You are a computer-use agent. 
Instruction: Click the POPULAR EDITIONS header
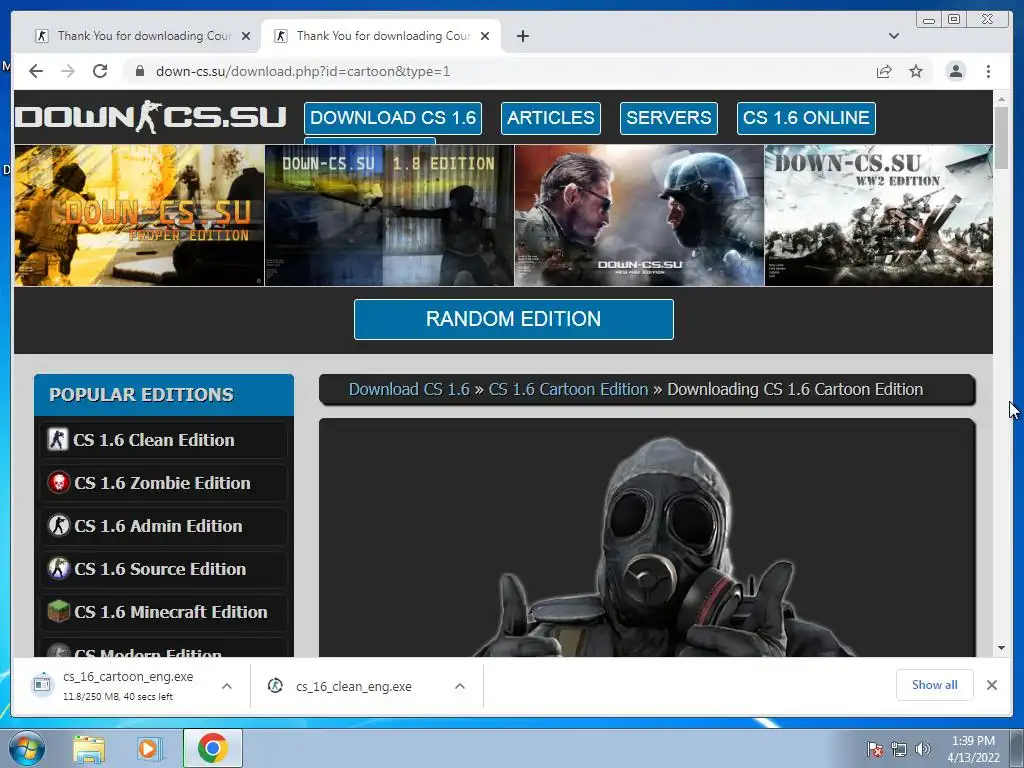click(x=164, y=395)
